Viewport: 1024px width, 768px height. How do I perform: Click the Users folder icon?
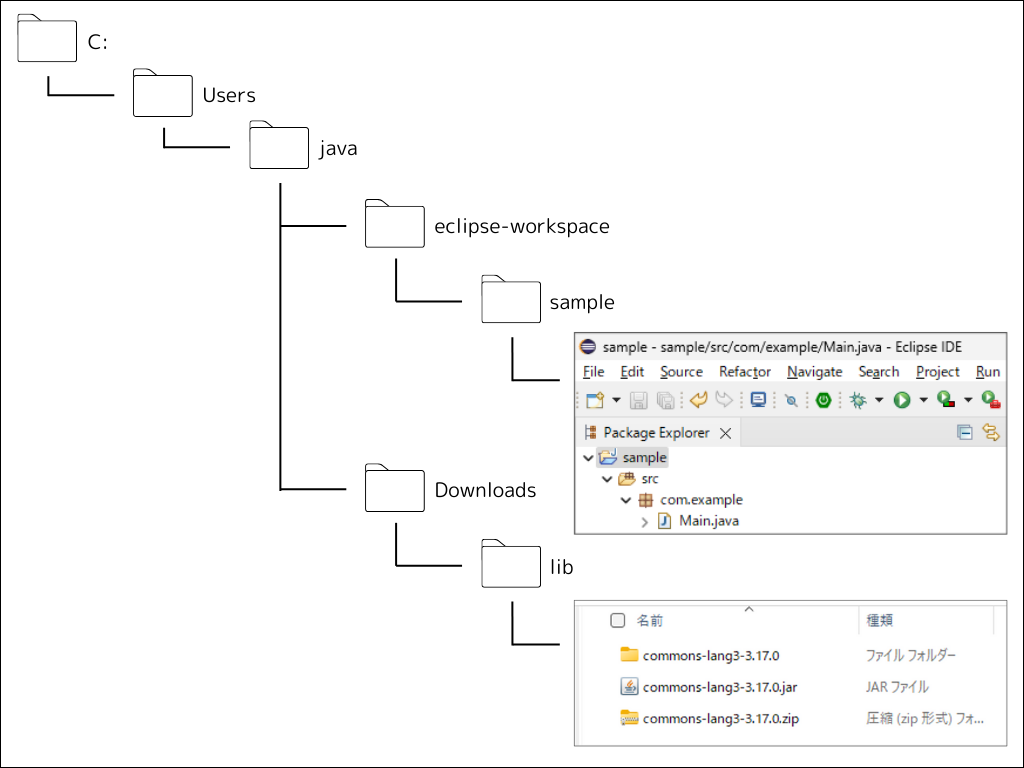coord(163,93)
